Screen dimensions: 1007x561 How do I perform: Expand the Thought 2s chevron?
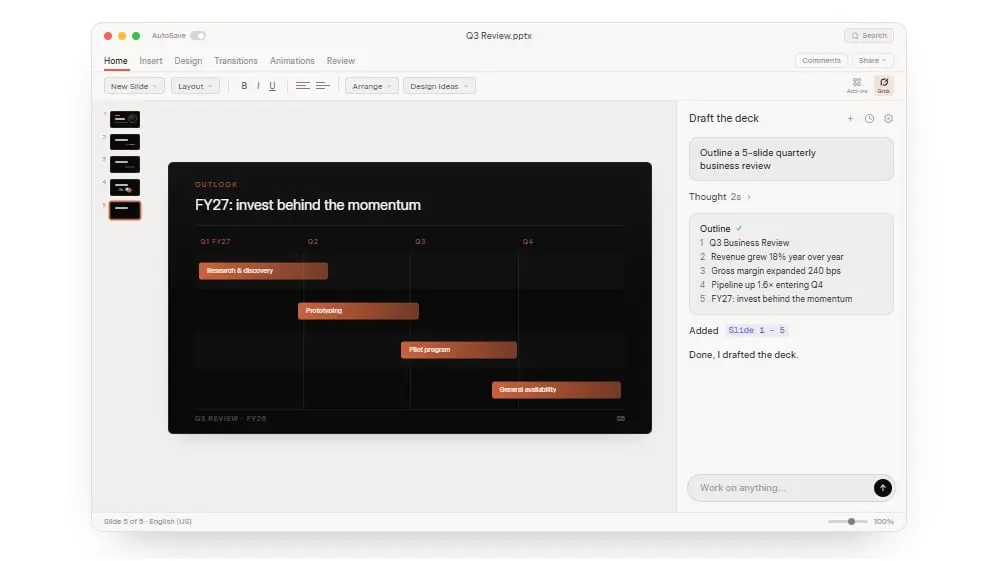pyautogui.click(x=749, y=197)
